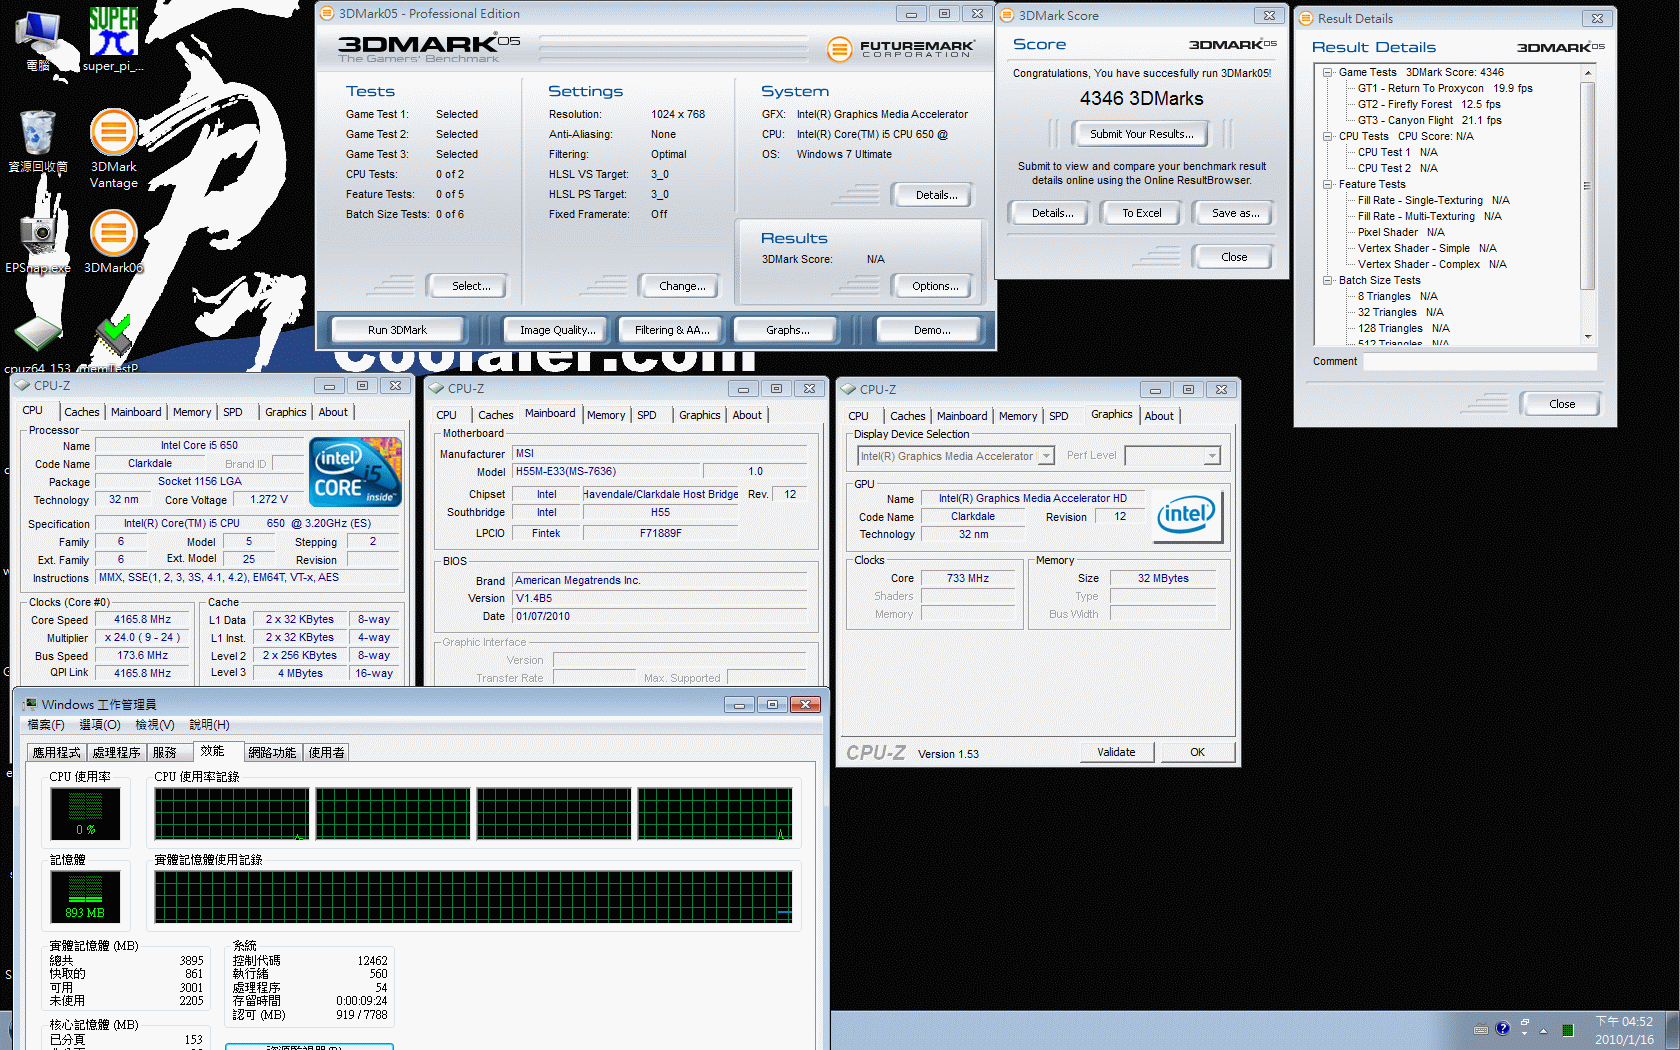Click the help icon in system tray
This screenshot has width=1680, height=1050.
(1502, 1029)
